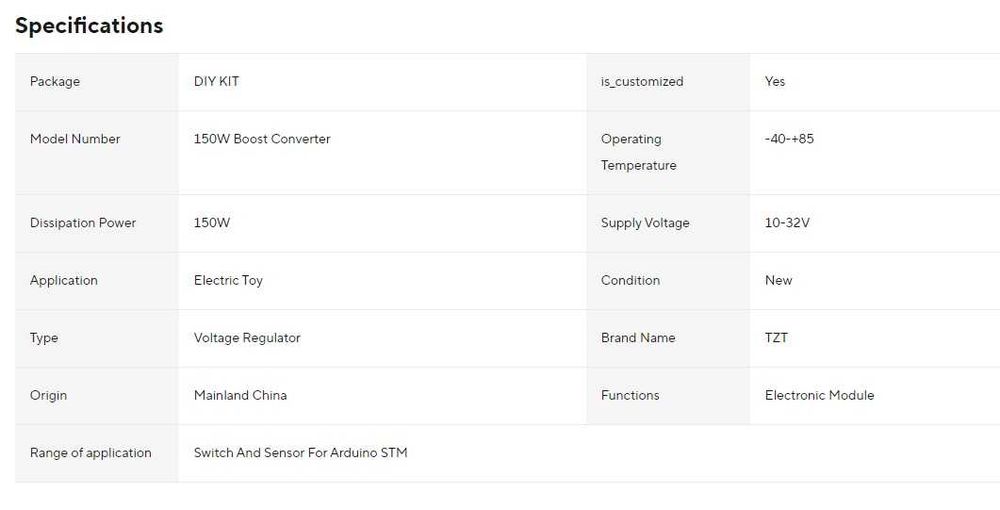The height and width of the screenshot is (510, 1000).
Task: Click the Specifications heading
Action: [x=89, y=26]
